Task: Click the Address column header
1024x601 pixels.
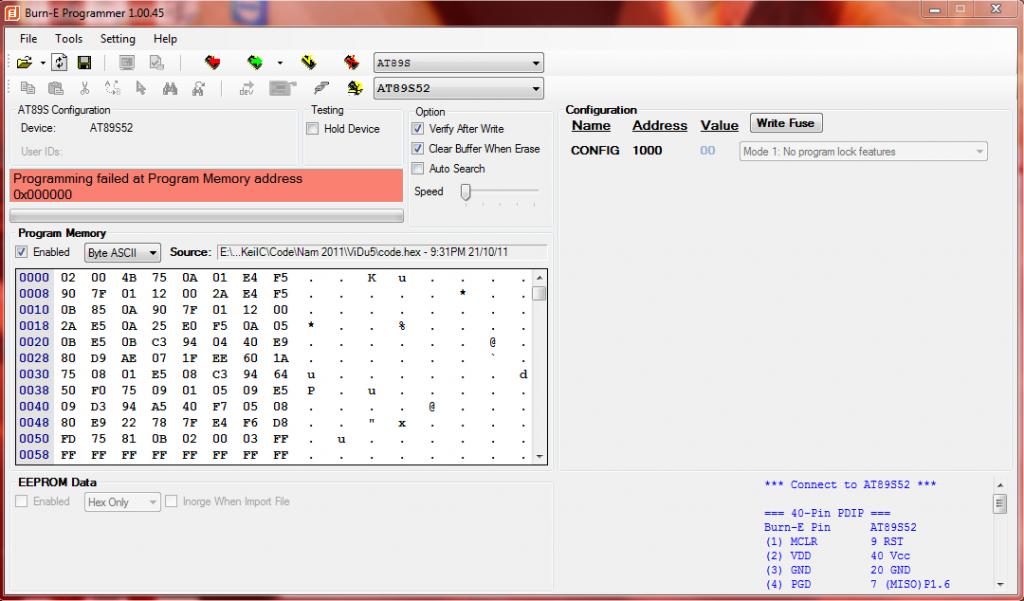Action: click(x=660, y=125)
